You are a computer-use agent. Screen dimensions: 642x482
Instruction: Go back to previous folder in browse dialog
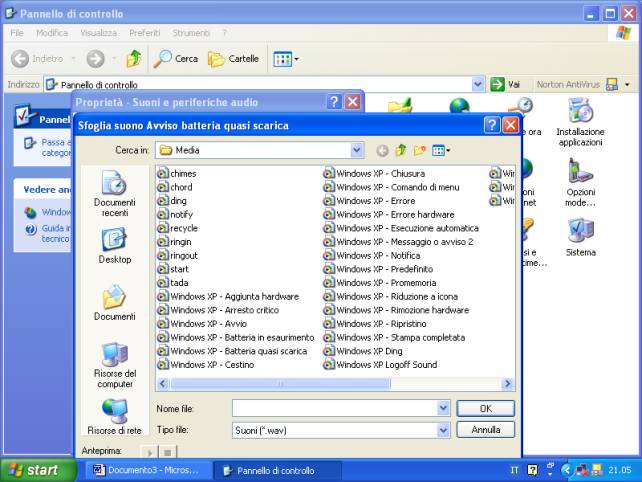click(x=382, y=151)
